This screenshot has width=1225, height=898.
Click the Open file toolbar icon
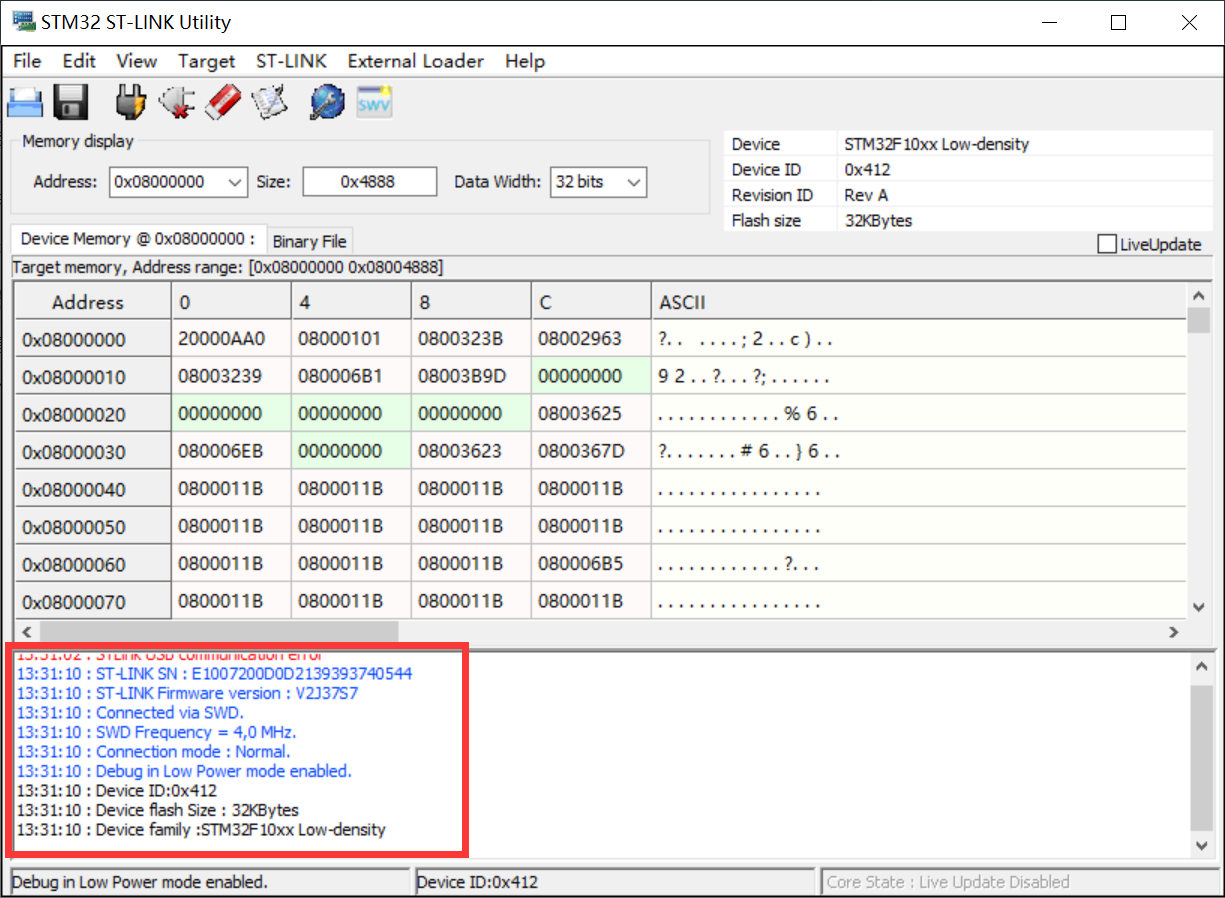click(25, 101)
